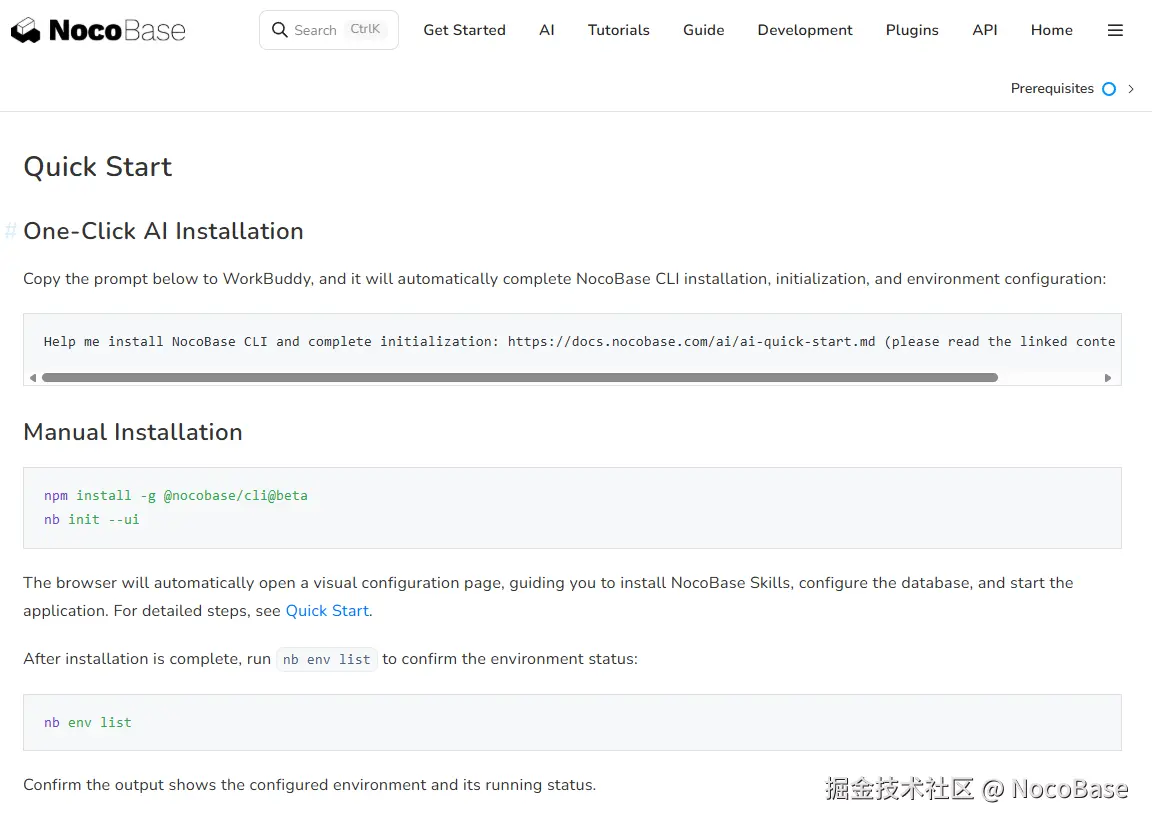Click the inline 'nb env list' code
The image size is (1152, 826).
click(x=326, y=659)
